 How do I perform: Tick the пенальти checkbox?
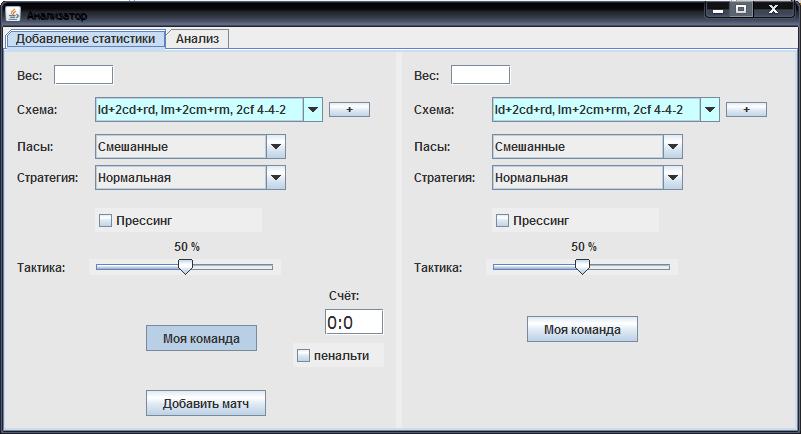click(x=303, y=356)
